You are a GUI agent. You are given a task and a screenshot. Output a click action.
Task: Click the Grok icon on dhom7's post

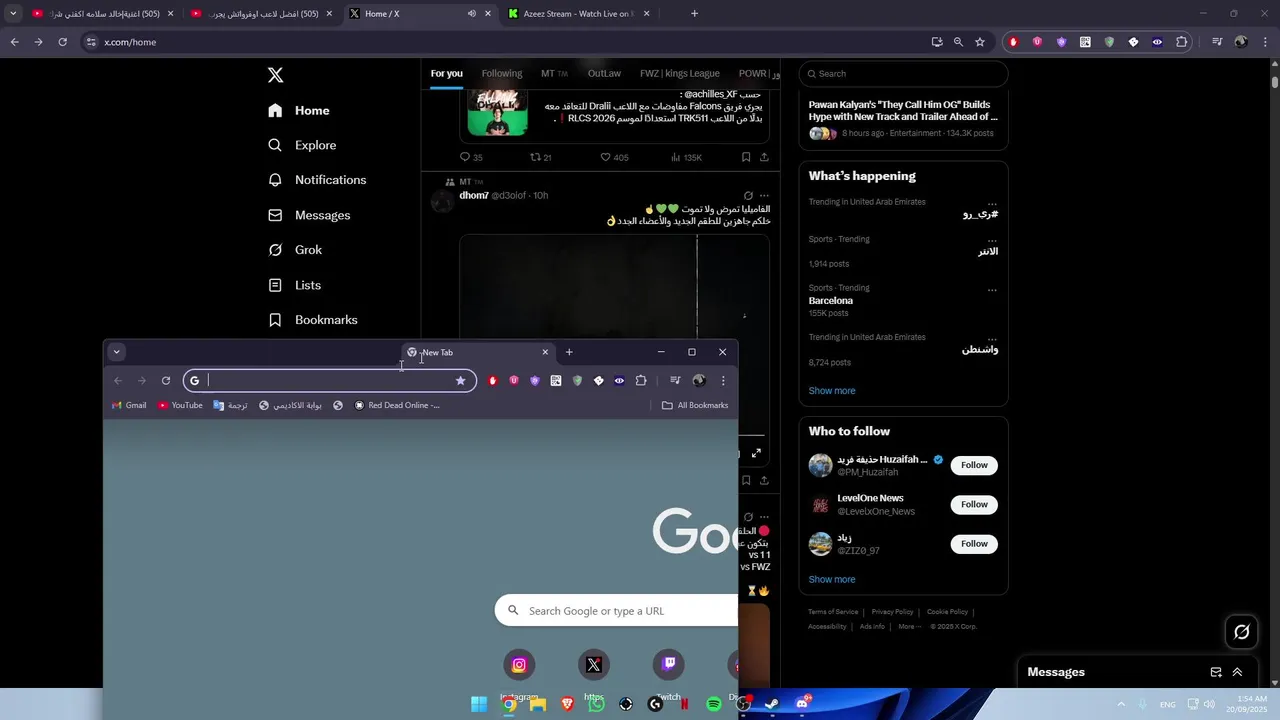click(748, 196)
